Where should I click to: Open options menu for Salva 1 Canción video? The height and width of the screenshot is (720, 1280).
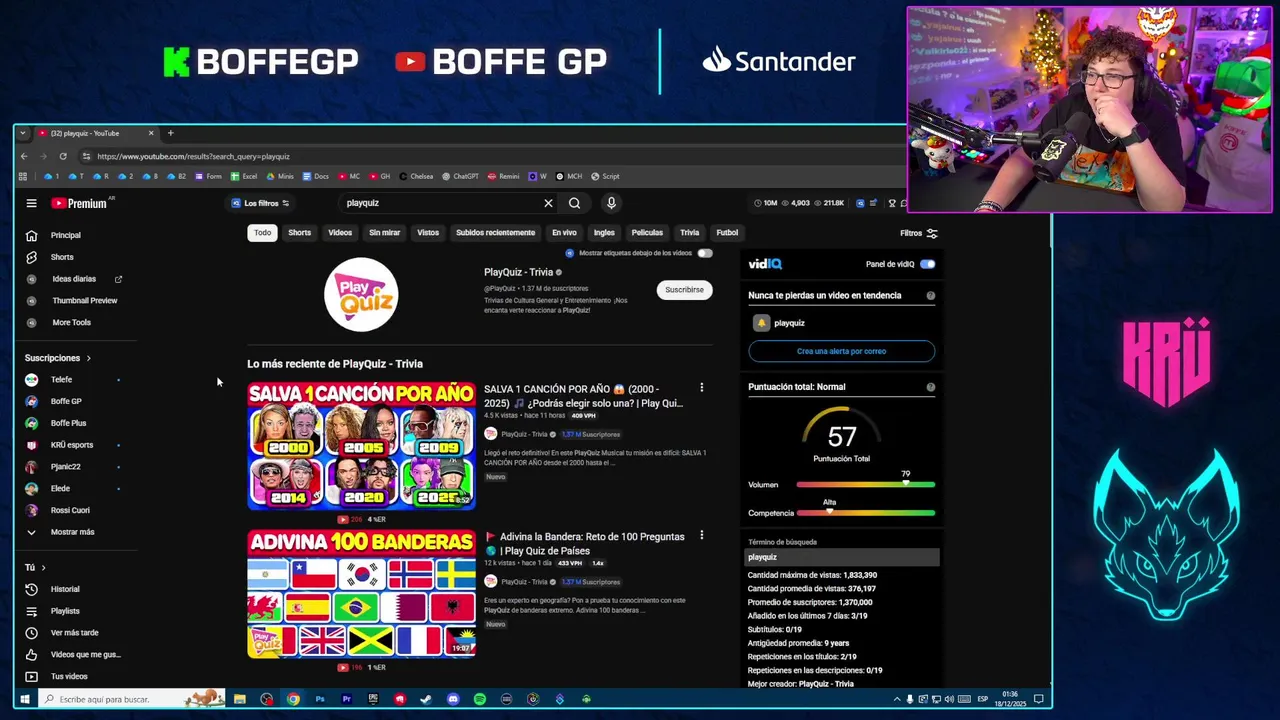pyautogui.click(x=701, y=388)
